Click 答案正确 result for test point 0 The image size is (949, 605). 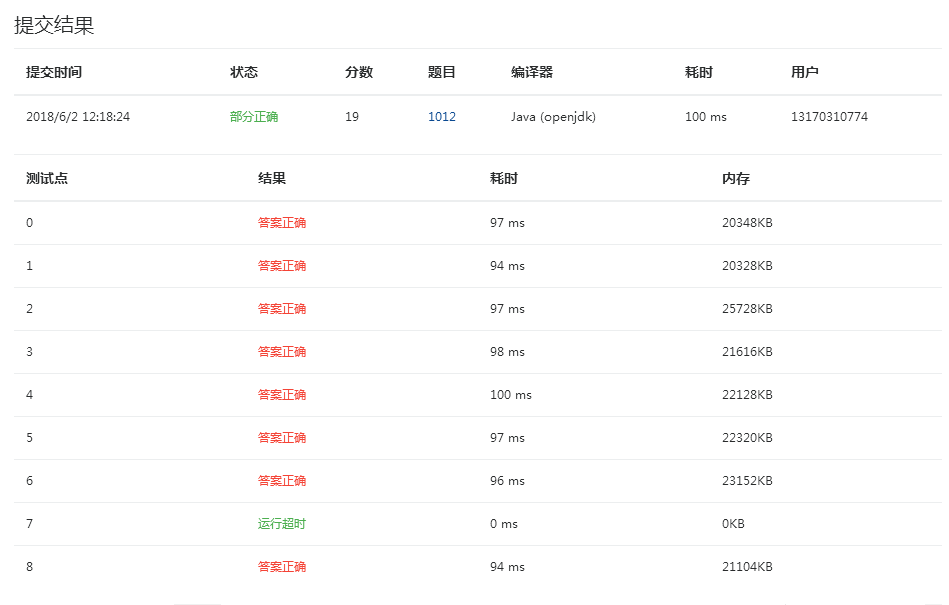coord(282,223)
